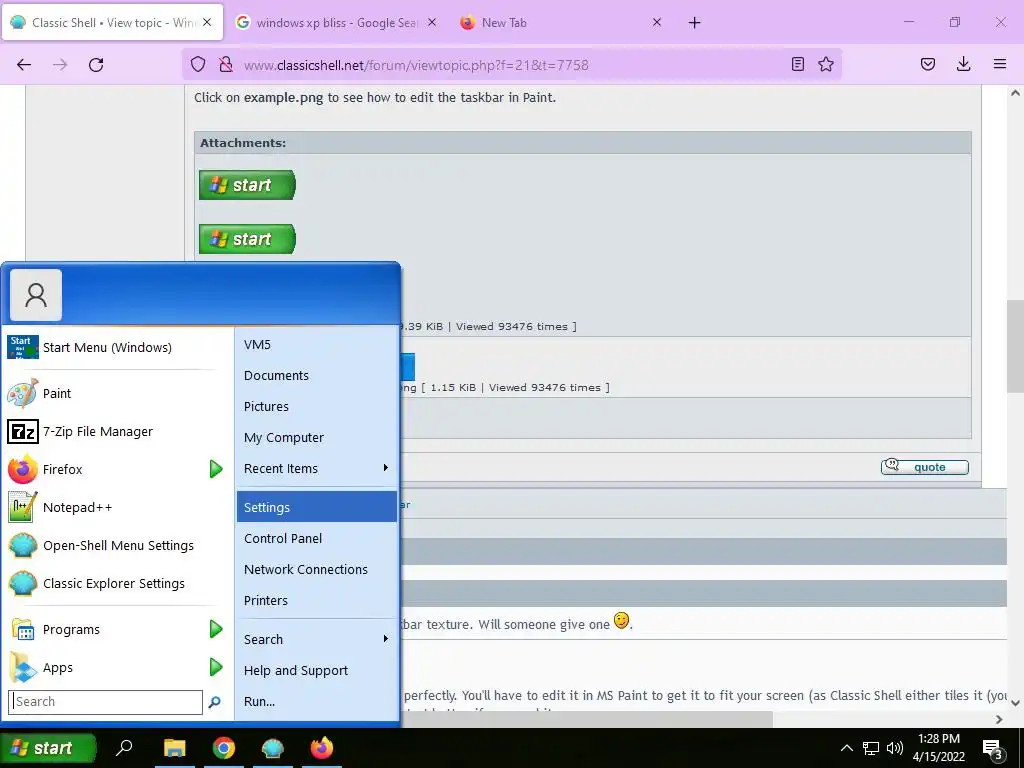Open the Run... dialog
Viewport: 1024px width, 768px height.
[x=317, y=701]
